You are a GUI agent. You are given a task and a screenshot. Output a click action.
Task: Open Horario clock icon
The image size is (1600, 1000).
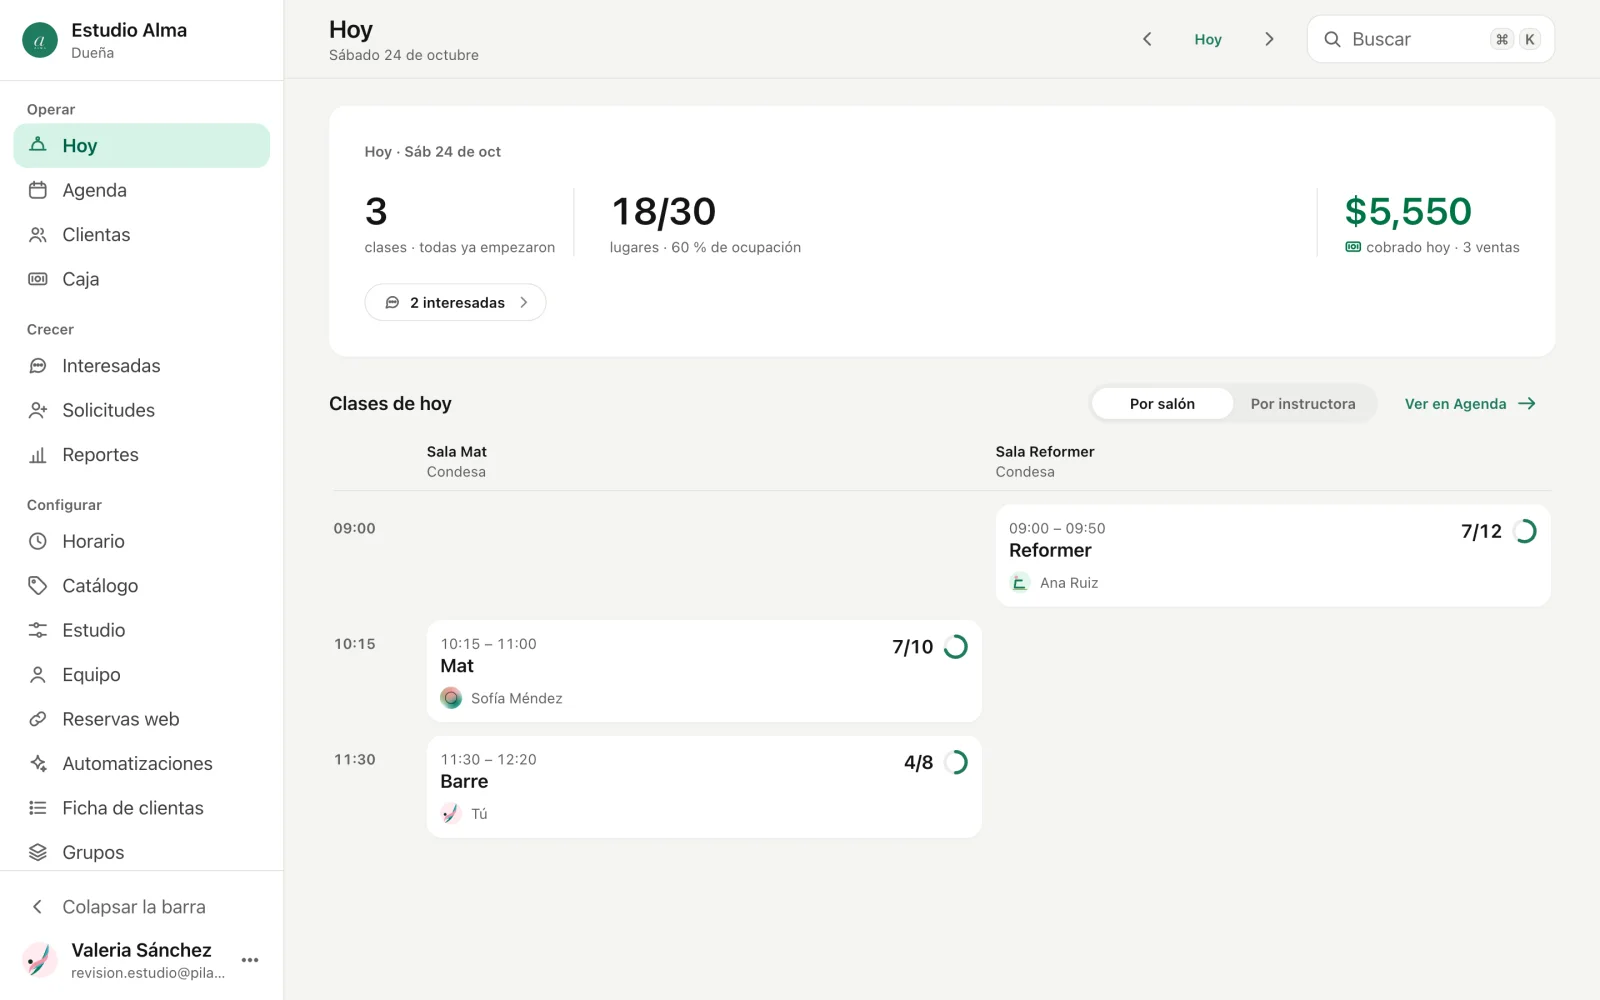pos(38,541)
